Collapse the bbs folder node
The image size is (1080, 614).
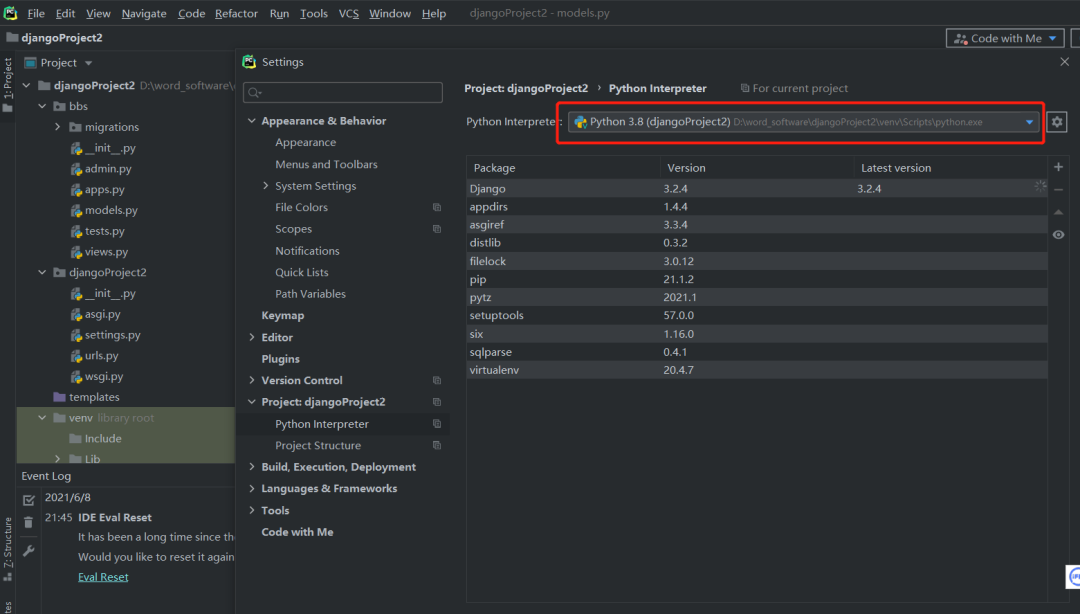pyautogui.click(x=43, y=106)
